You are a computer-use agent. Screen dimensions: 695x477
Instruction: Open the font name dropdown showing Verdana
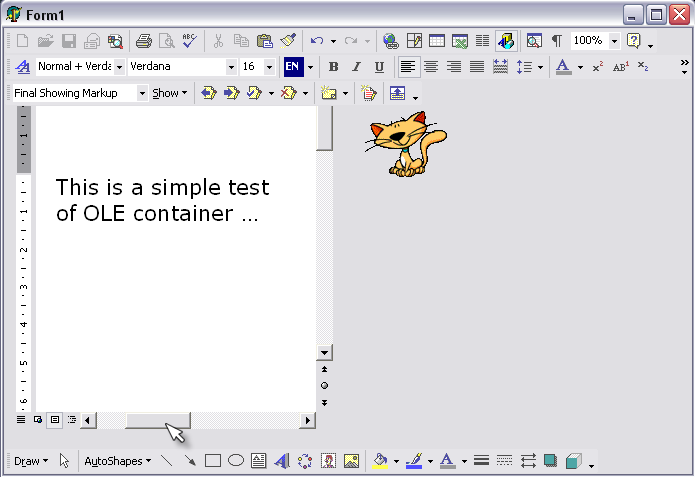(231, 67)
